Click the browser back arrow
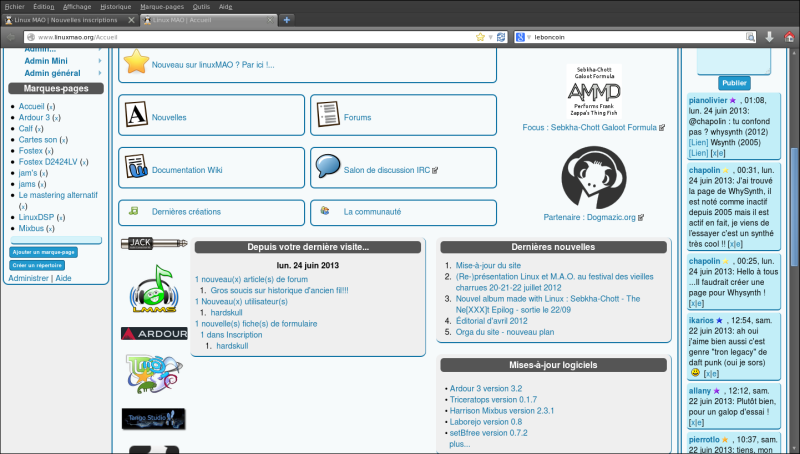This screenshot has height=454, width=800. tap(11, 37)
